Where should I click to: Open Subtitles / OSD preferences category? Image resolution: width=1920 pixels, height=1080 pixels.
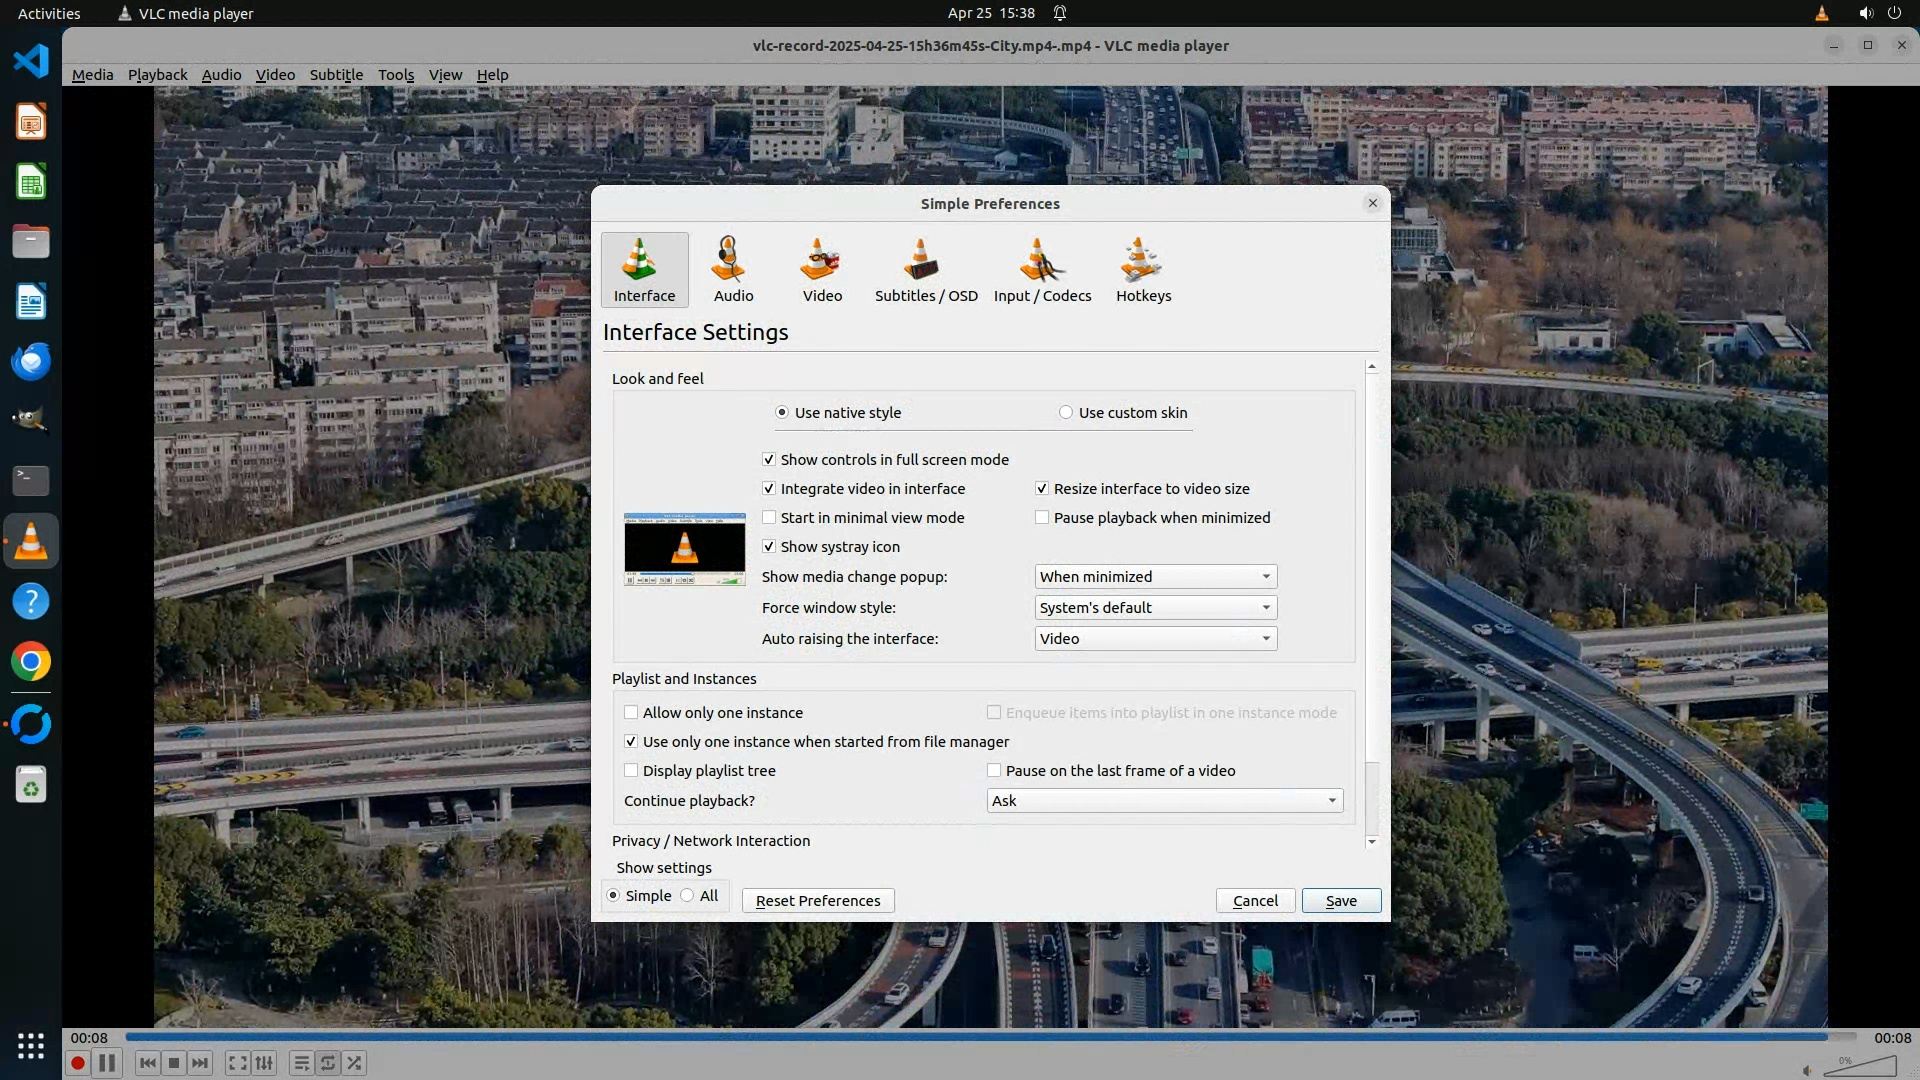(x=925, y=269)
